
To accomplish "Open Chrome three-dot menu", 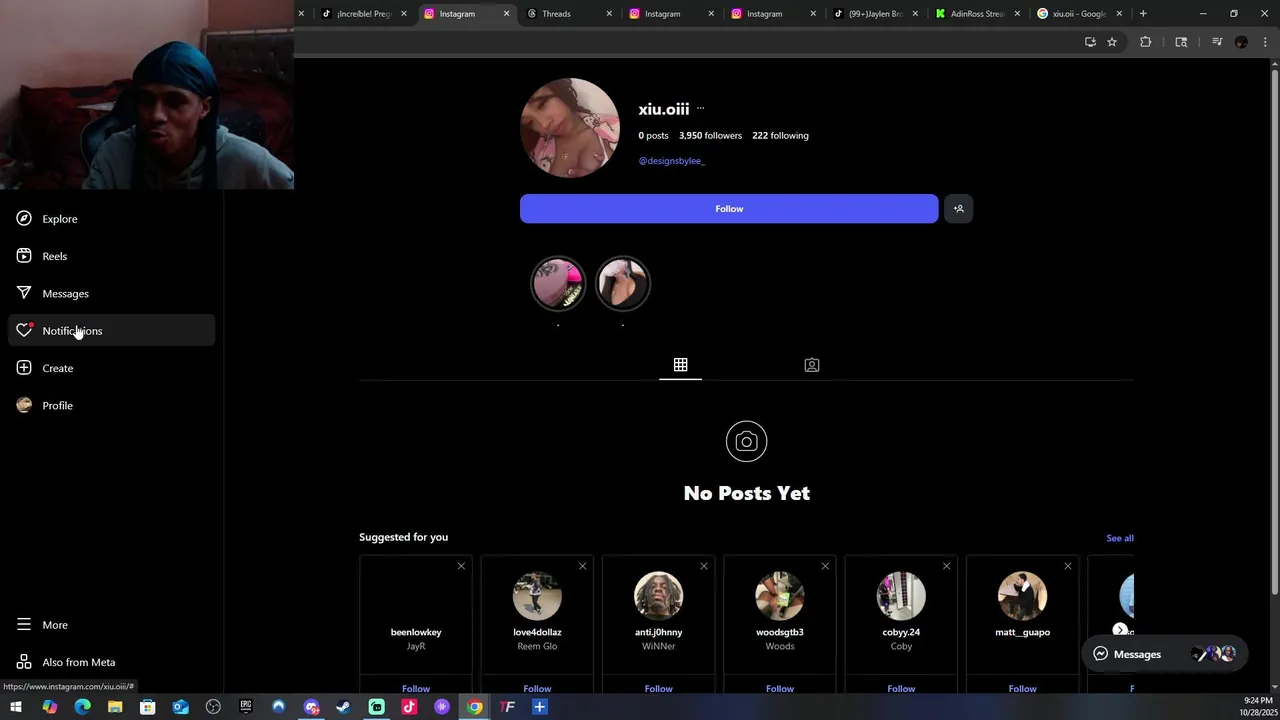I will 1265,42.
